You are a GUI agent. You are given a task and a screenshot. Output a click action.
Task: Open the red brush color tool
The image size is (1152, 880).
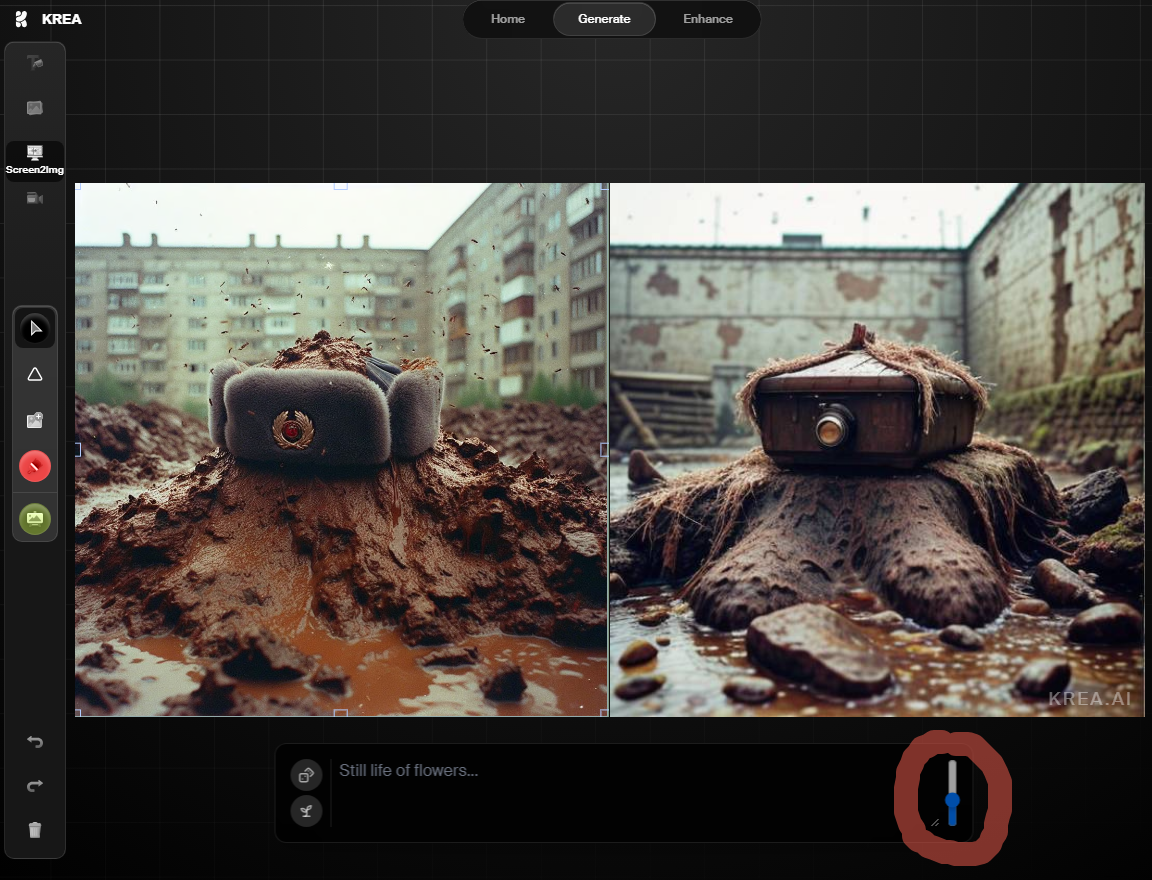click(35, 466)
